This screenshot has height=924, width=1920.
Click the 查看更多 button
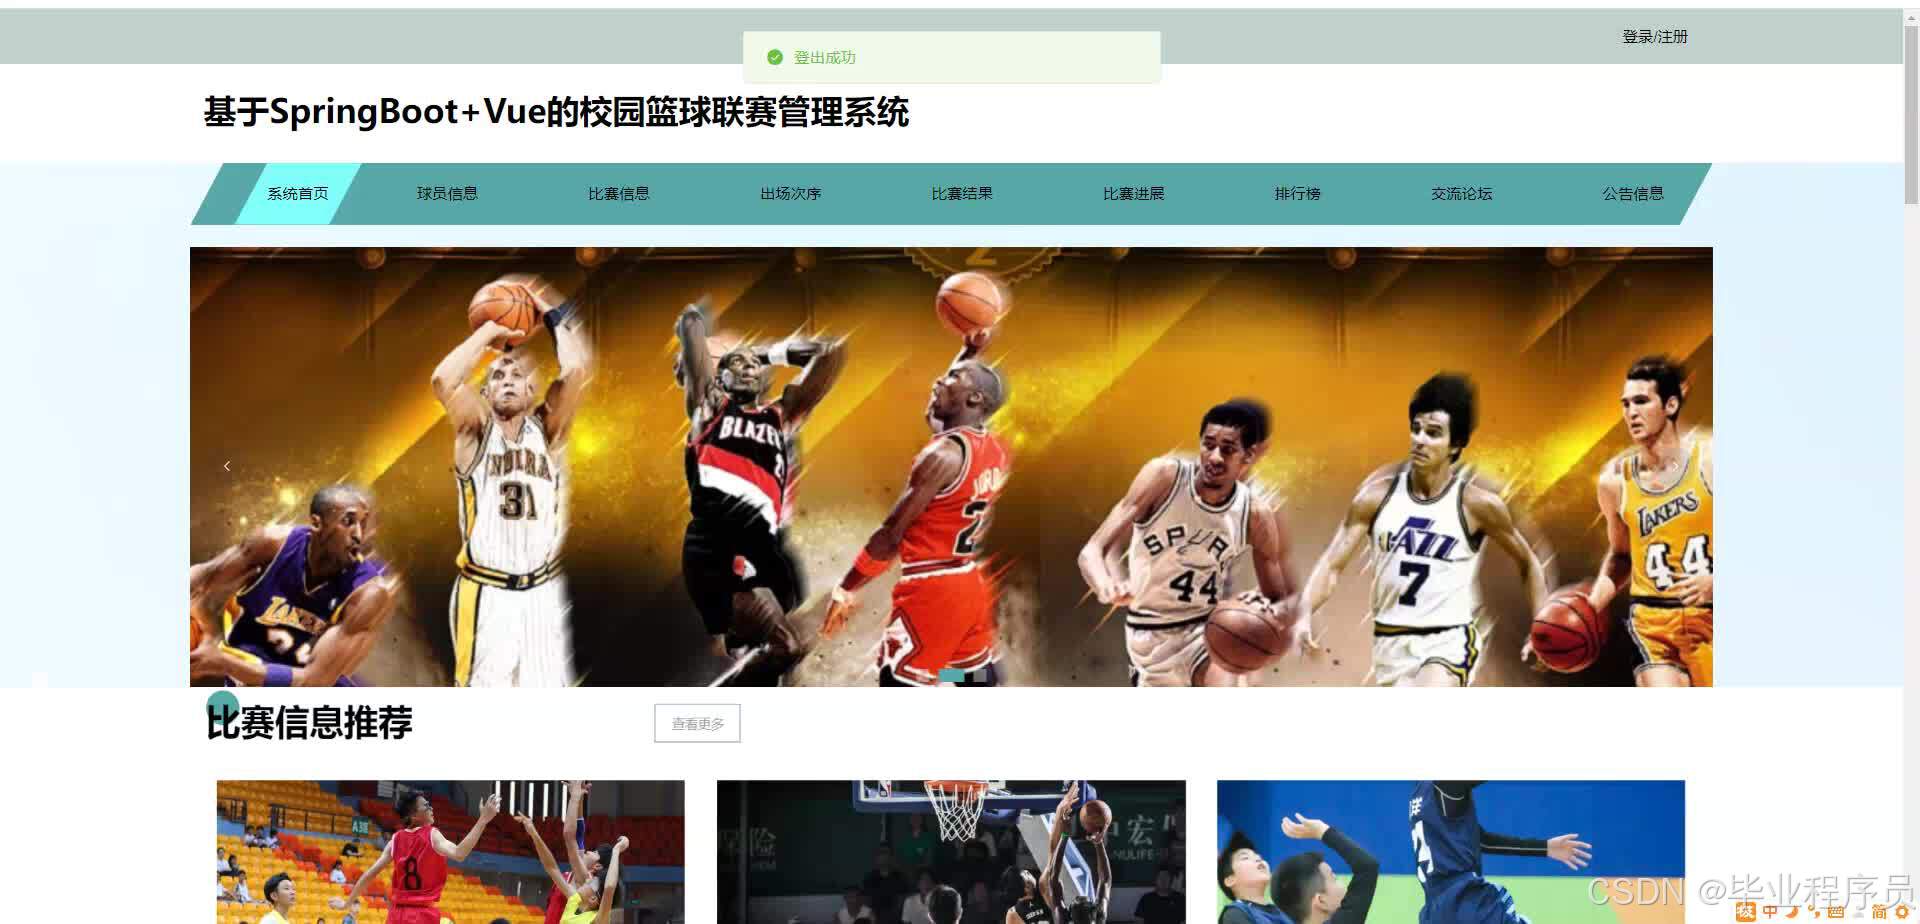[697, 723]
